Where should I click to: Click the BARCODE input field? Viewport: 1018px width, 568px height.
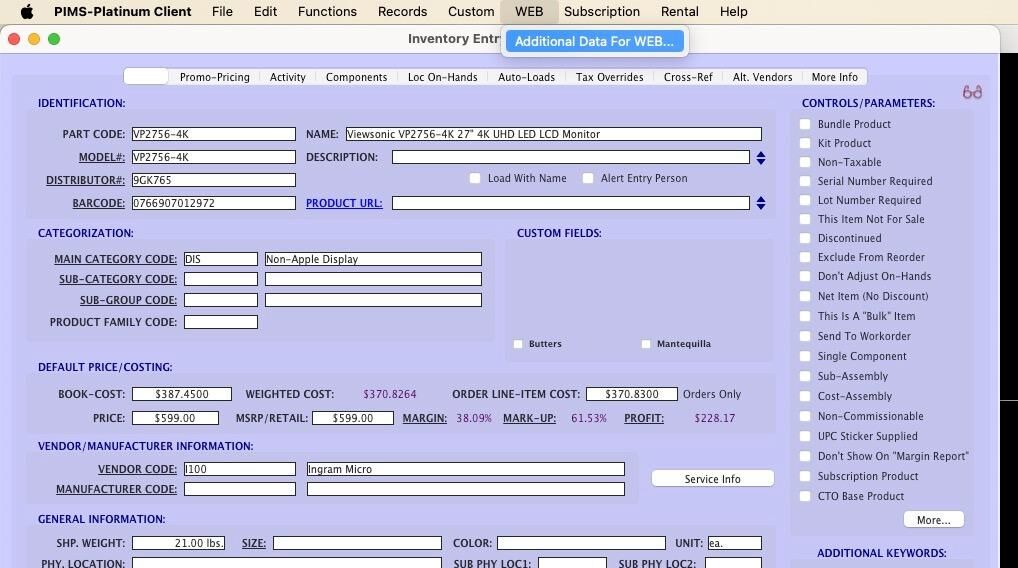pyautogui.click(x=214, y=203)
